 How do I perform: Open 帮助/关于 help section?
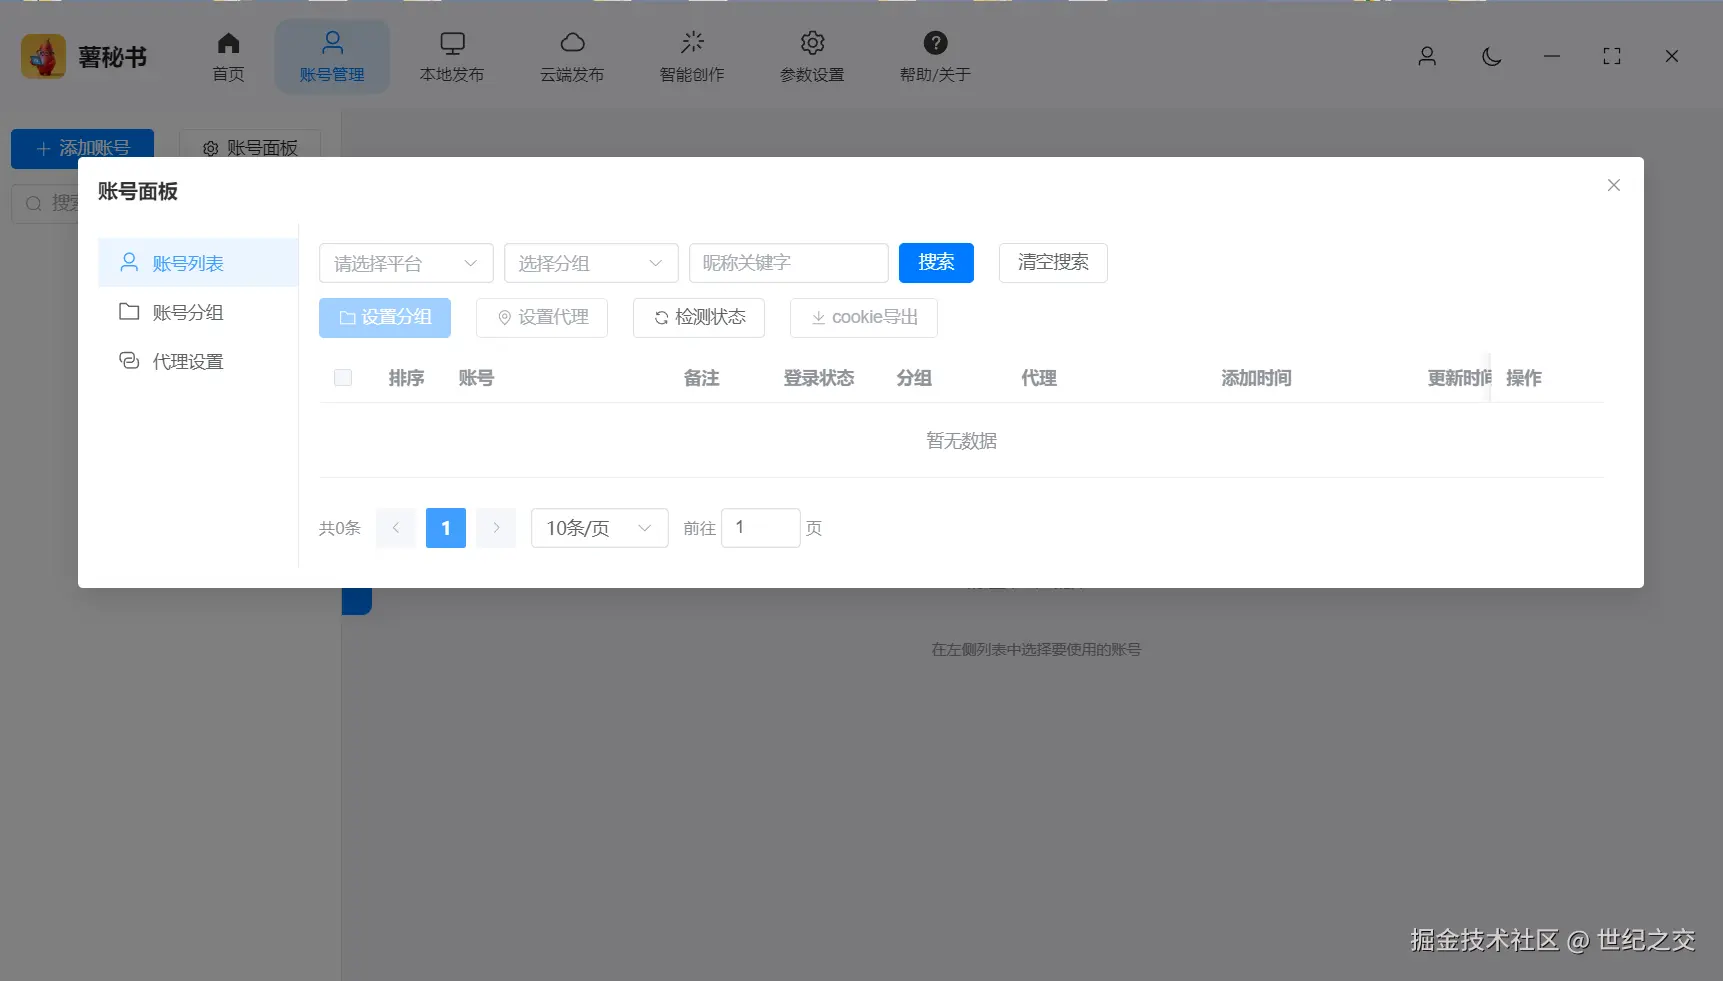pos(934,55)
